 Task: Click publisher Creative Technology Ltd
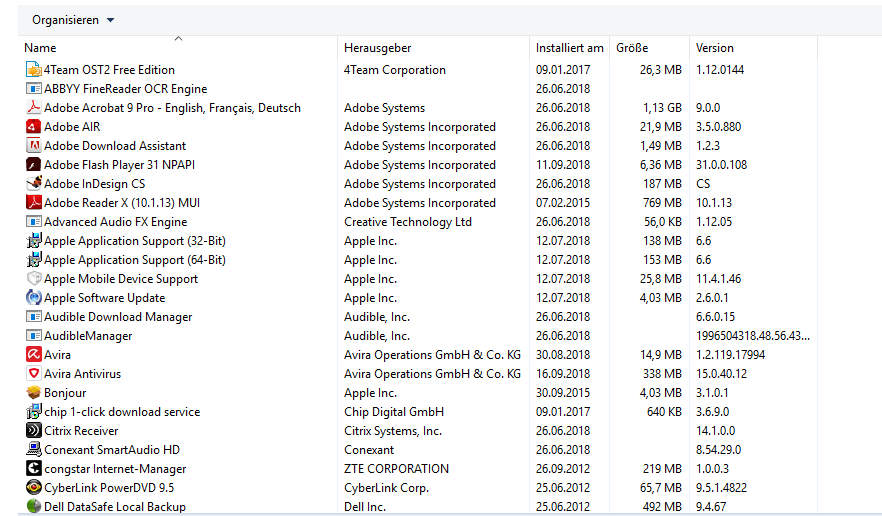click(408, 222)
